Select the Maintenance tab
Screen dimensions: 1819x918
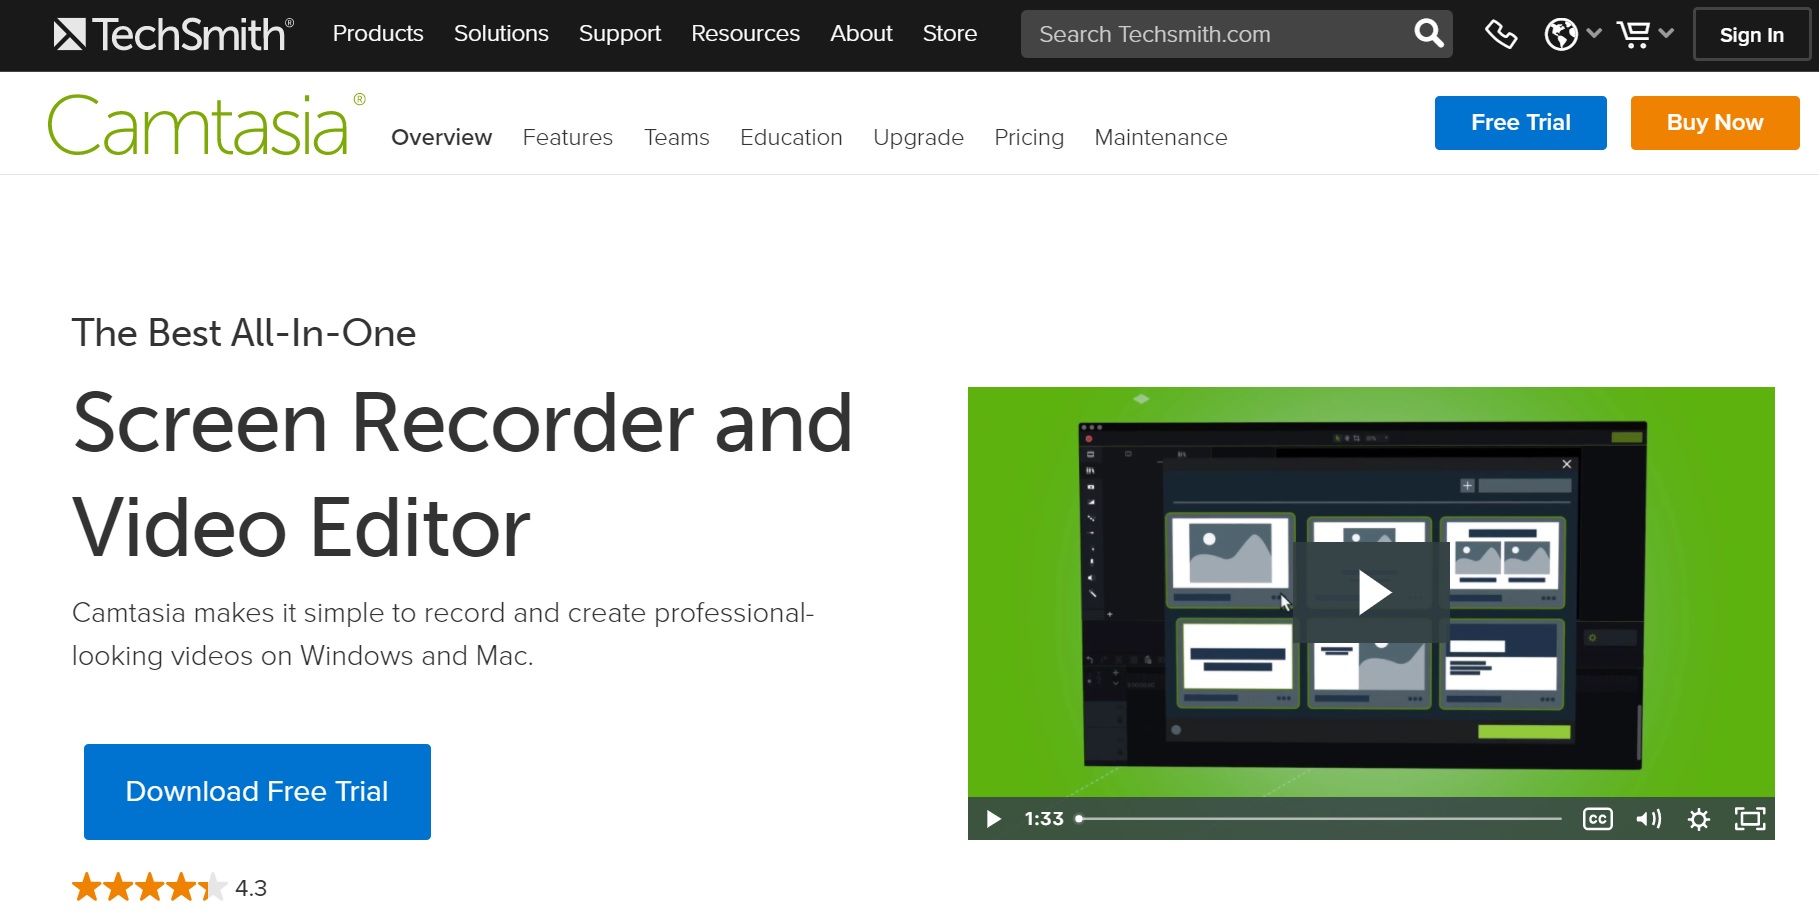pos(1161,137)
